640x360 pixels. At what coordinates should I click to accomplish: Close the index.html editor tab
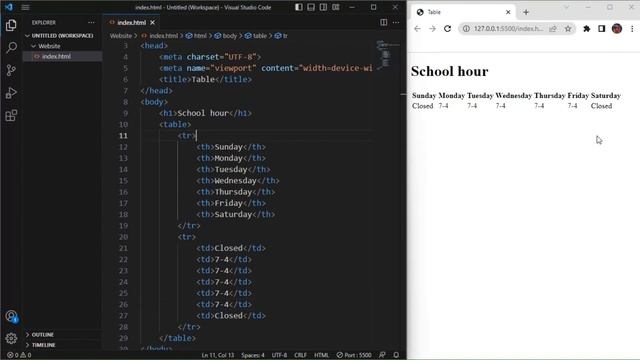coord(152,22)
